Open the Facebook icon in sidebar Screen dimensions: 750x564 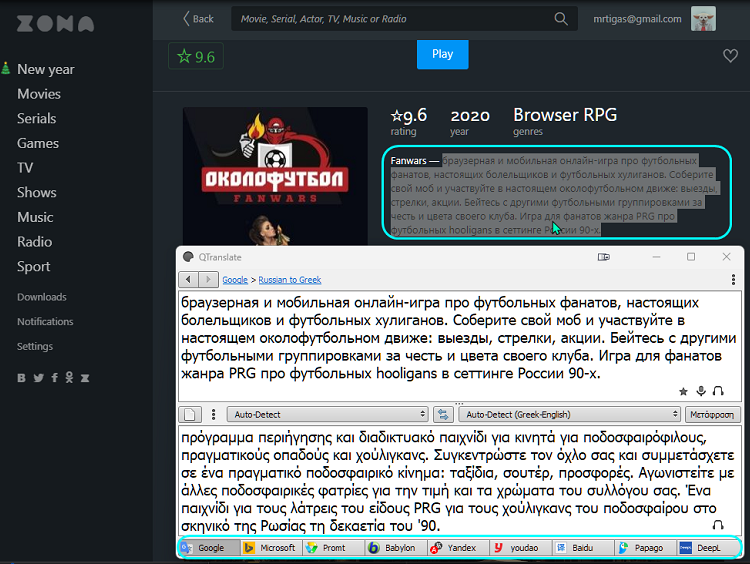click(x=55, y=378)
